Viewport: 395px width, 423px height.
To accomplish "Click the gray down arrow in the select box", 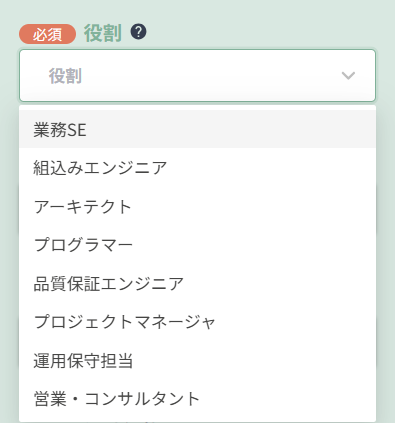I will [x=348, y=76].
